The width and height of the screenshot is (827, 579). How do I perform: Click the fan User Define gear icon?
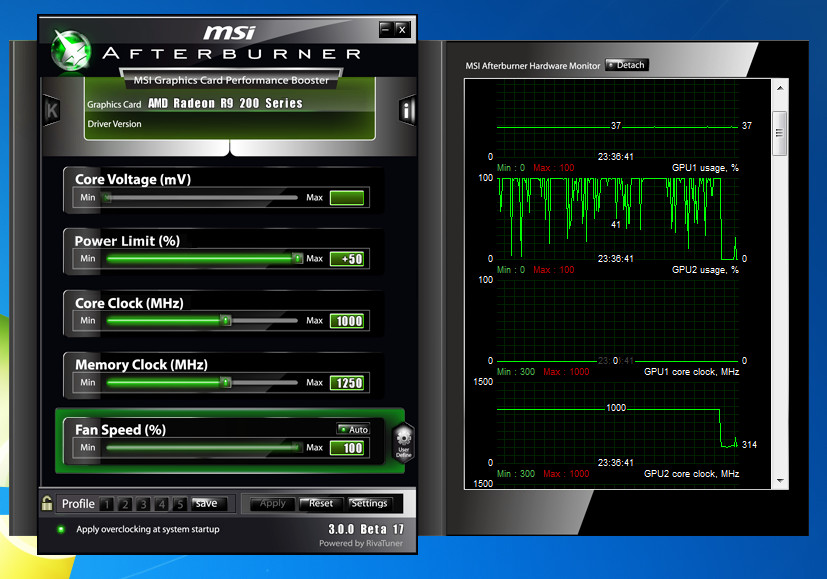(404, 442)
